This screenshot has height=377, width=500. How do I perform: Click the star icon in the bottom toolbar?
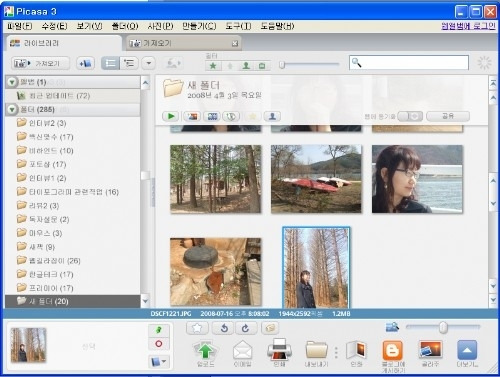197,328
